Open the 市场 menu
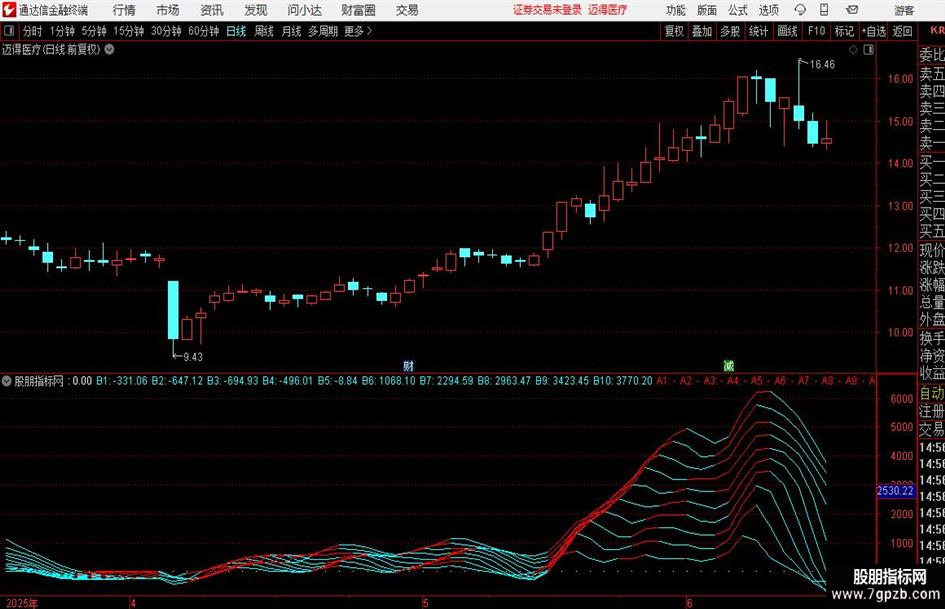 pos(168,10)
